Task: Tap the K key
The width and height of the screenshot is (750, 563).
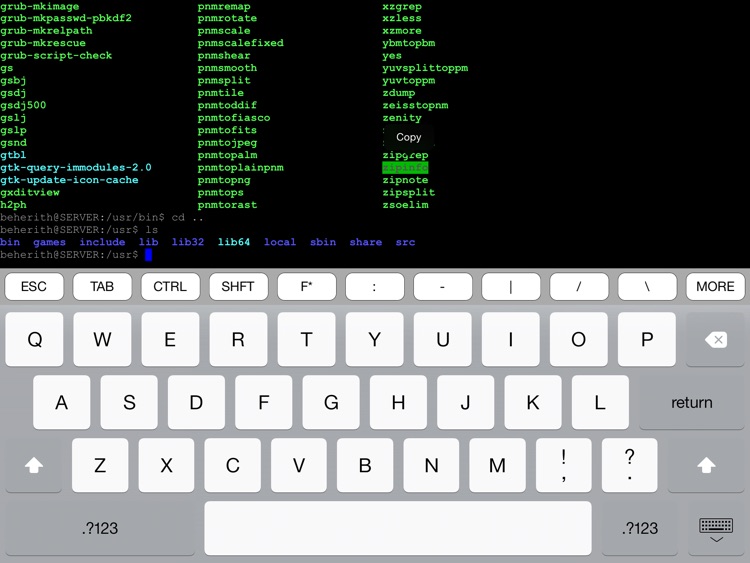Action: (x=533, y=402)
